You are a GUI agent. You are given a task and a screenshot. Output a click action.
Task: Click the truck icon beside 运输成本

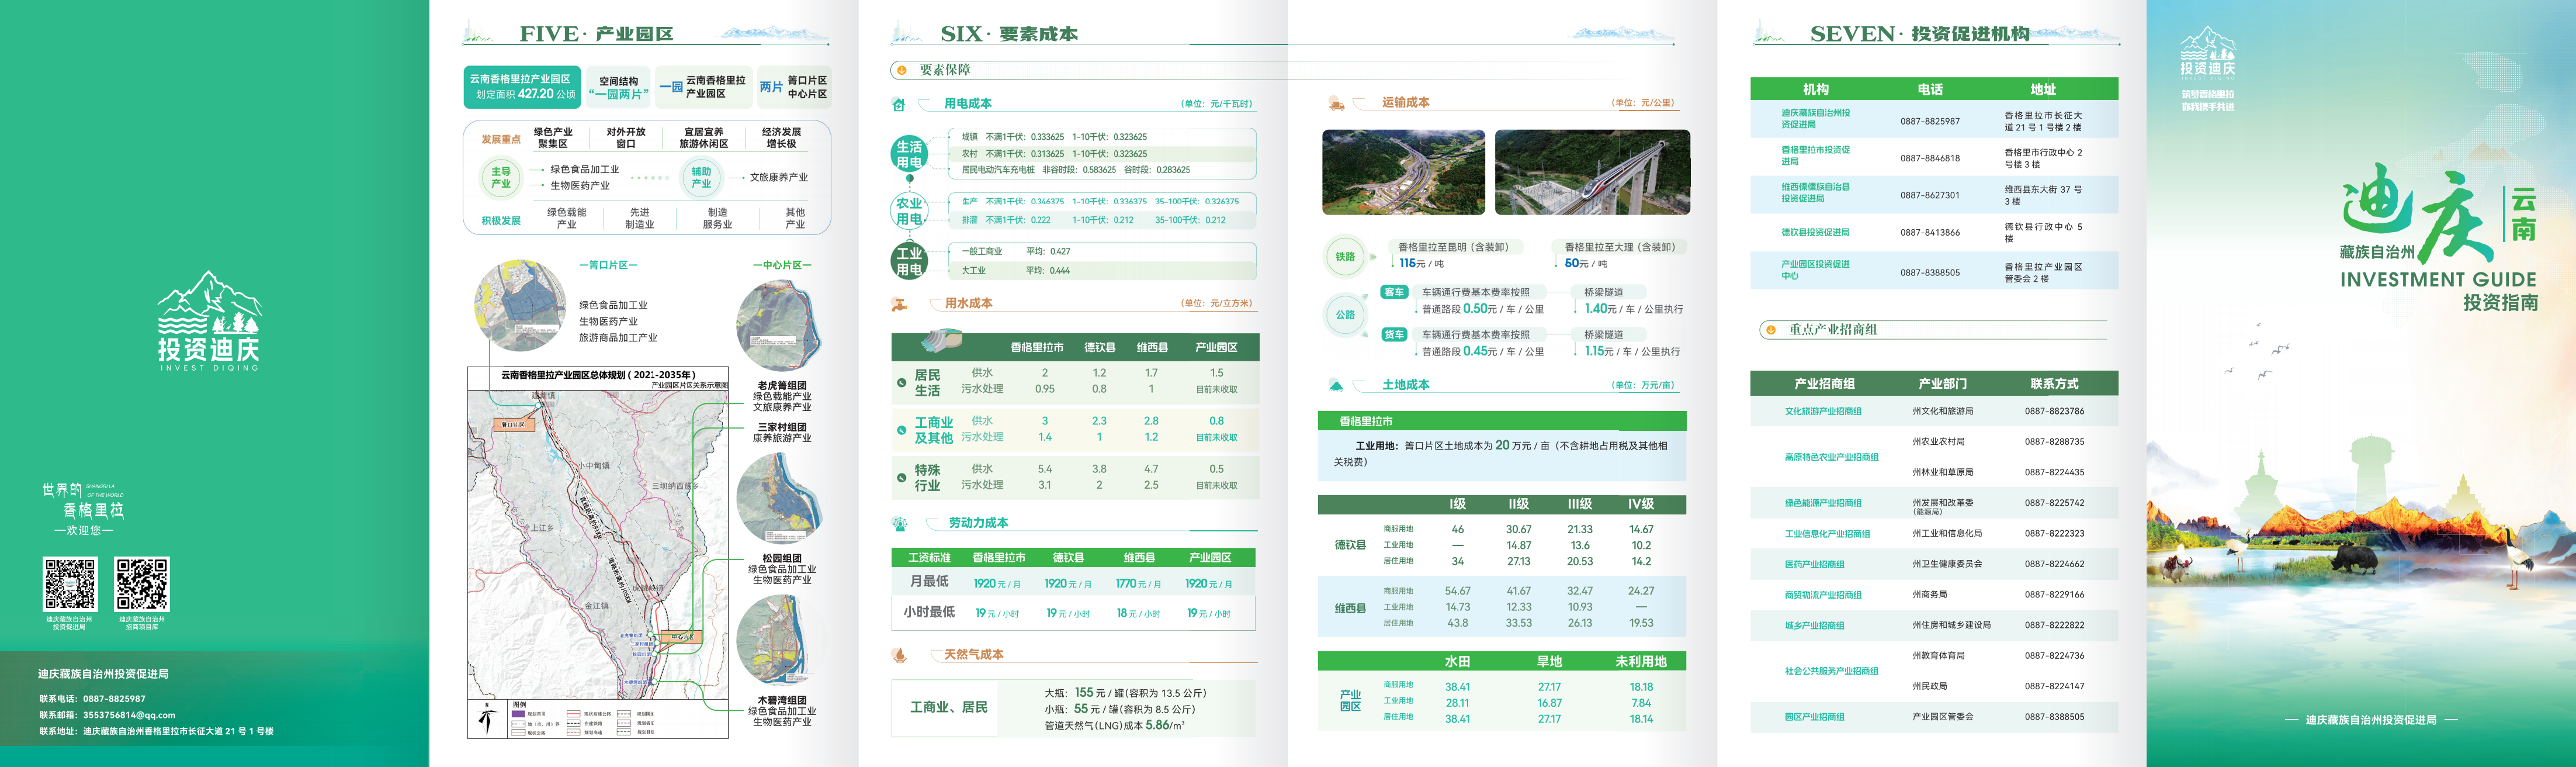pos(1336,103)
